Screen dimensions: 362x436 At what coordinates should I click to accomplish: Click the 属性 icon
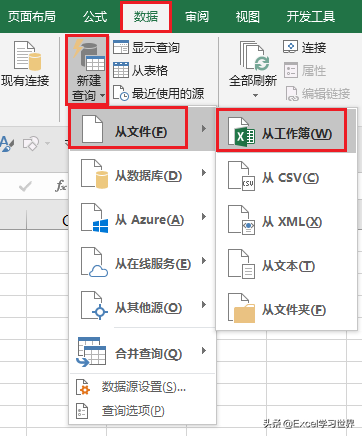(x=291, y=70)
